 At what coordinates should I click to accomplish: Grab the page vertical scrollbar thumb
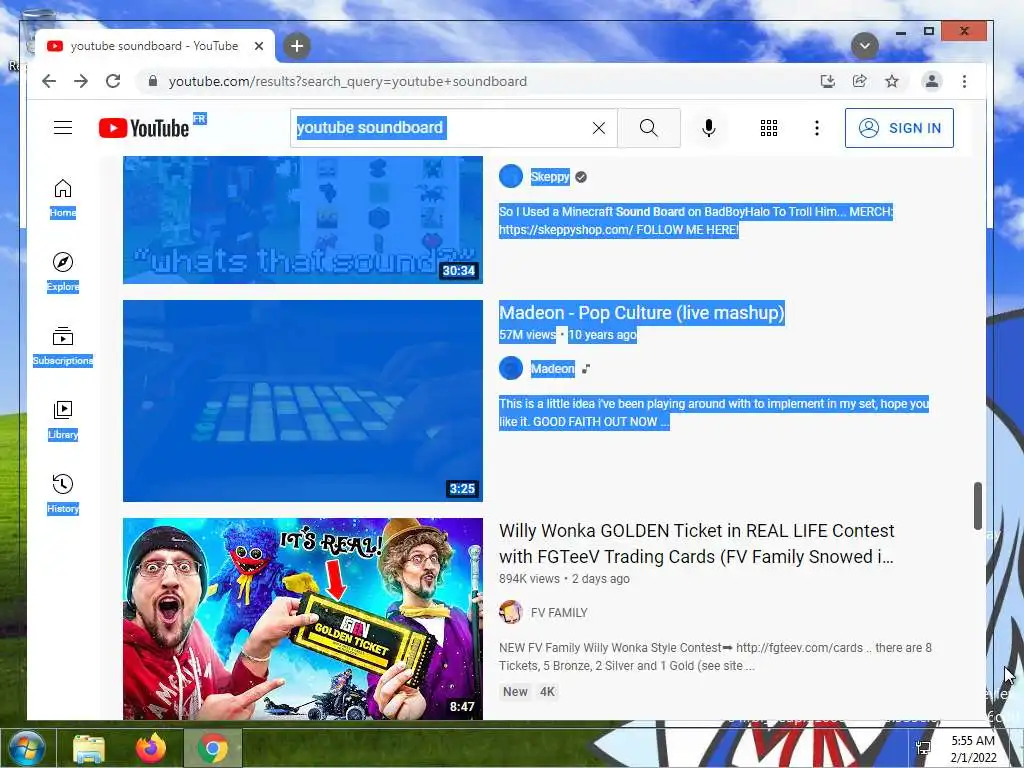point(978,506)
